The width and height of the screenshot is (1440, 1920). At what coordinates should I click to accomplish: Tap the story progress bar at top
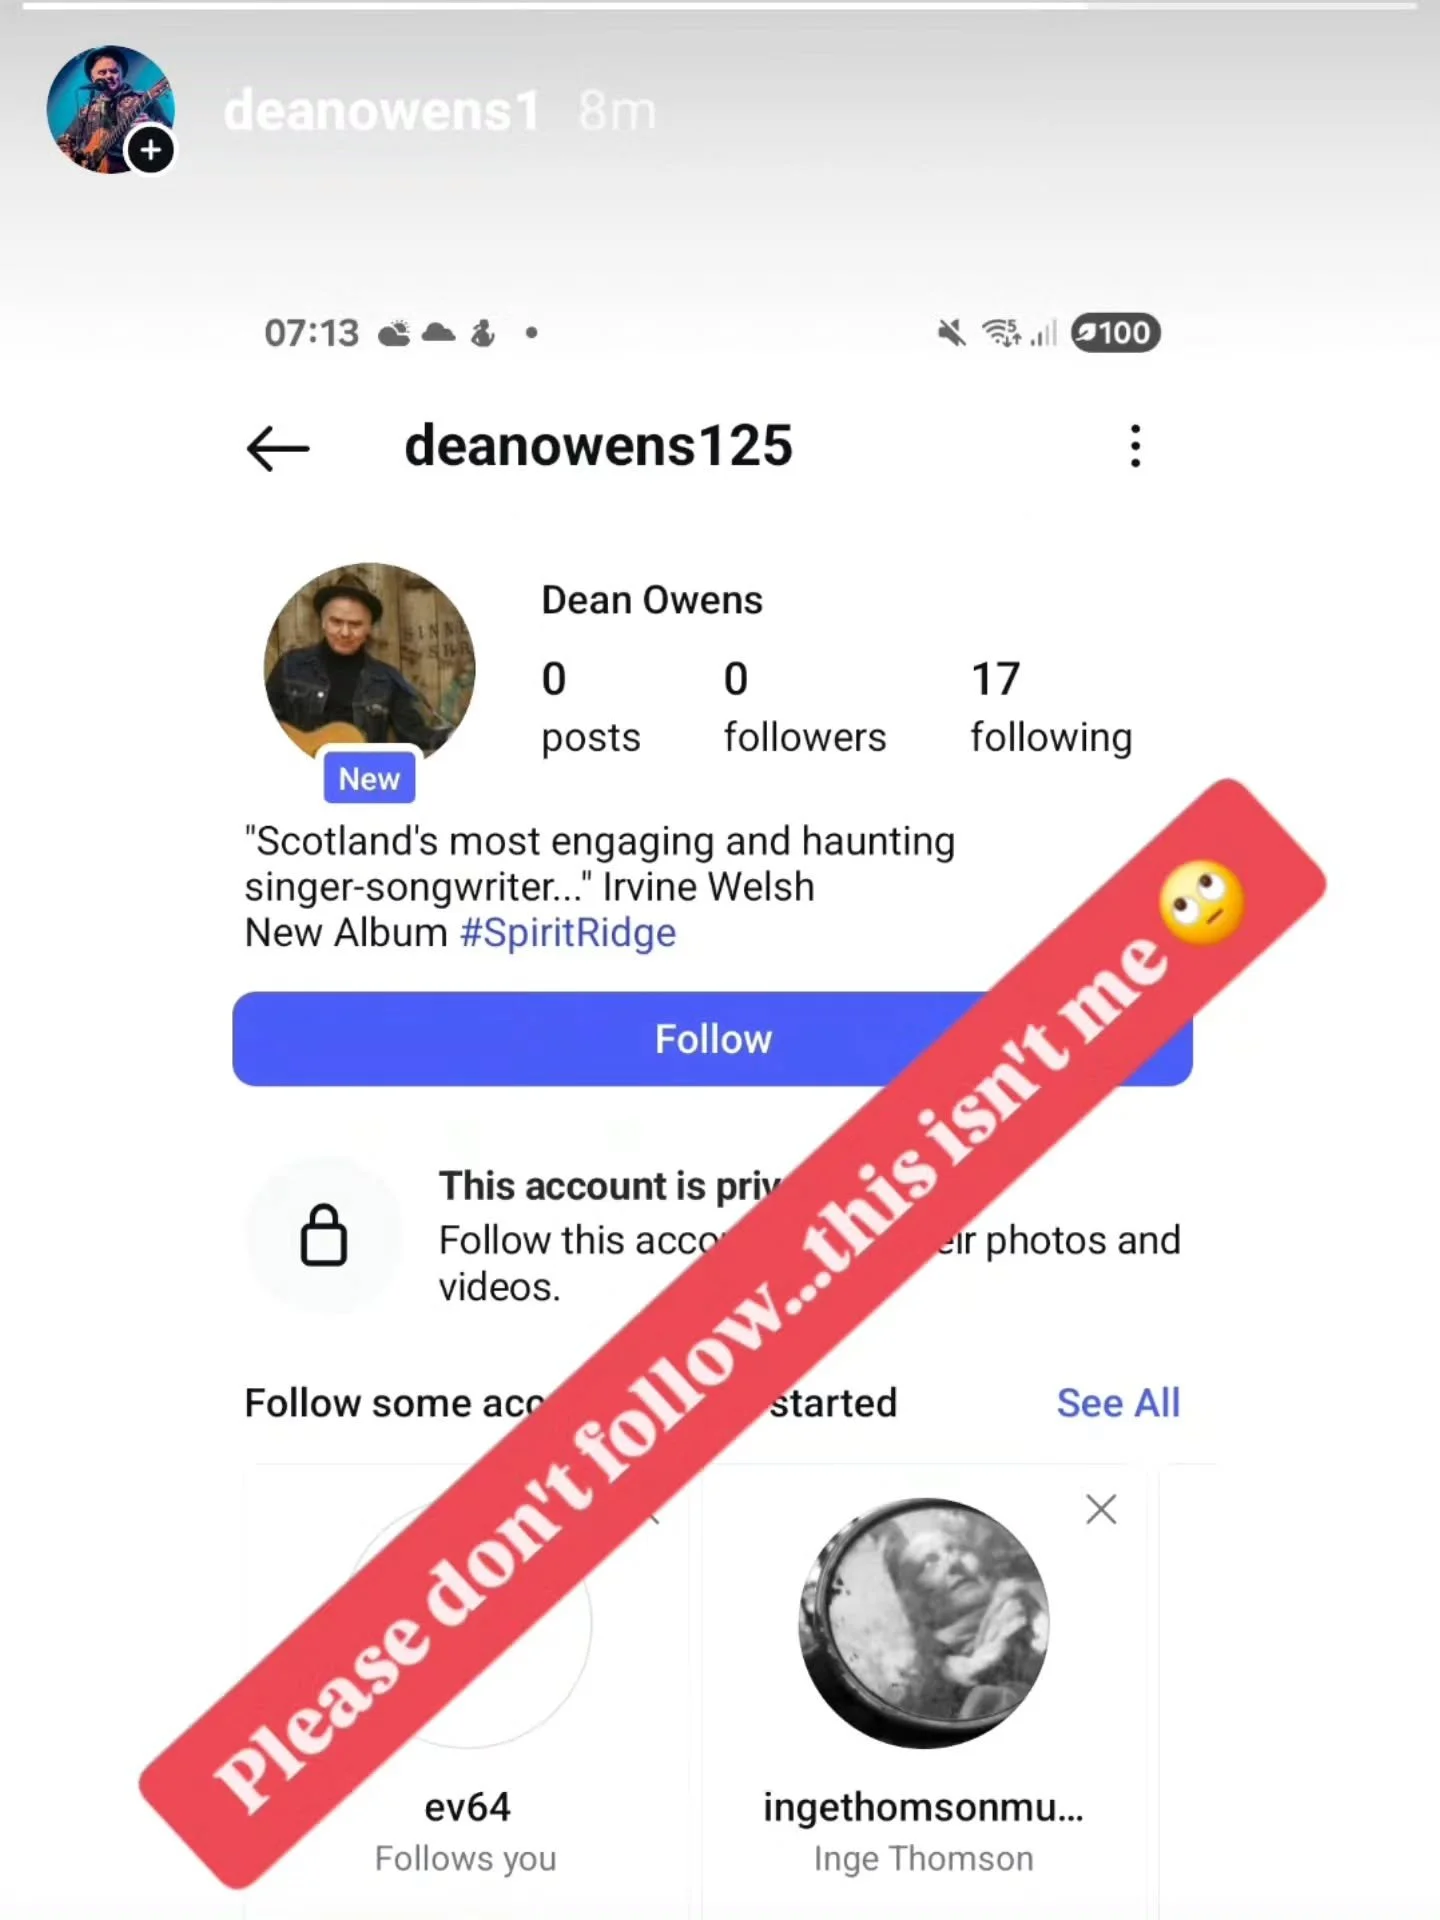pyautogui.click(x=720, y=6)
